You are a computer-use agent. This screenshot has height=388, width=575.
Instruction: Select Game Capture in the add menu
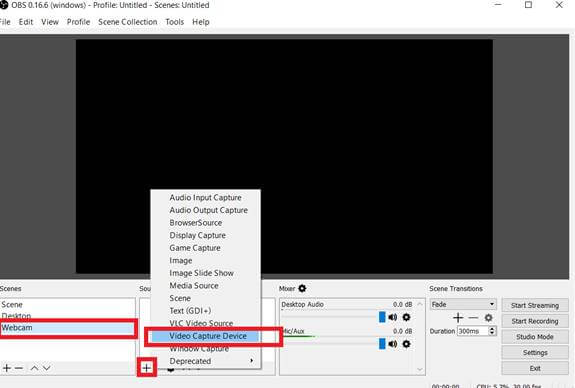point(205,248)
